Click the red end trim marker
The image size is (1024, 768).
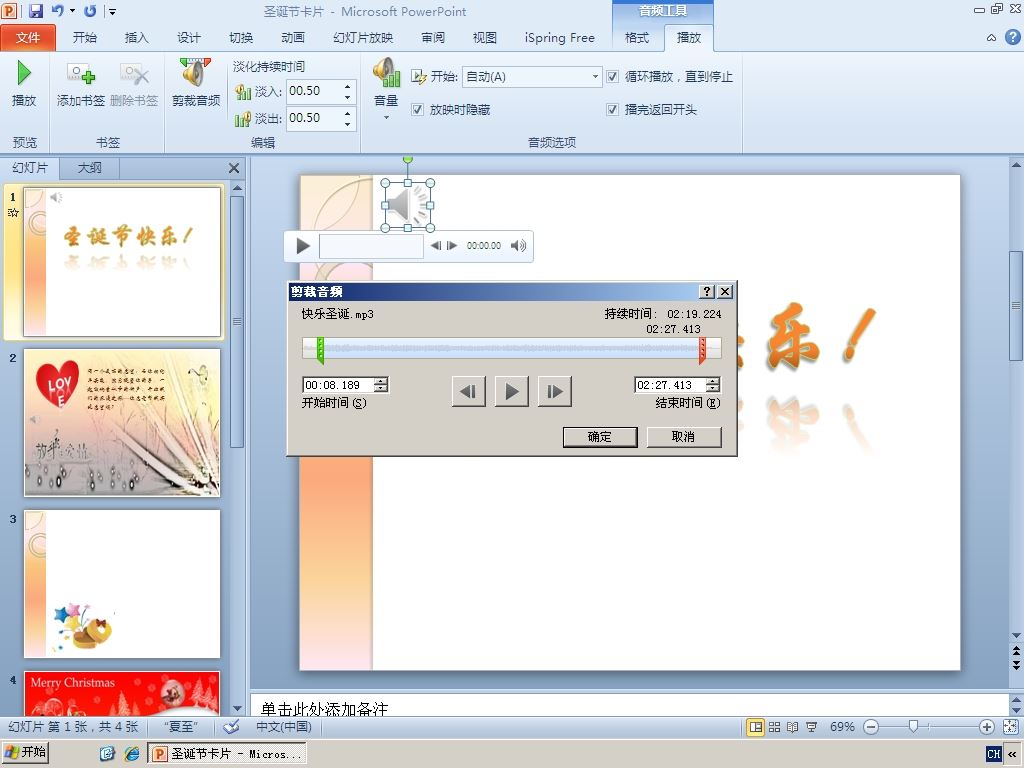[x=702, y=350]
